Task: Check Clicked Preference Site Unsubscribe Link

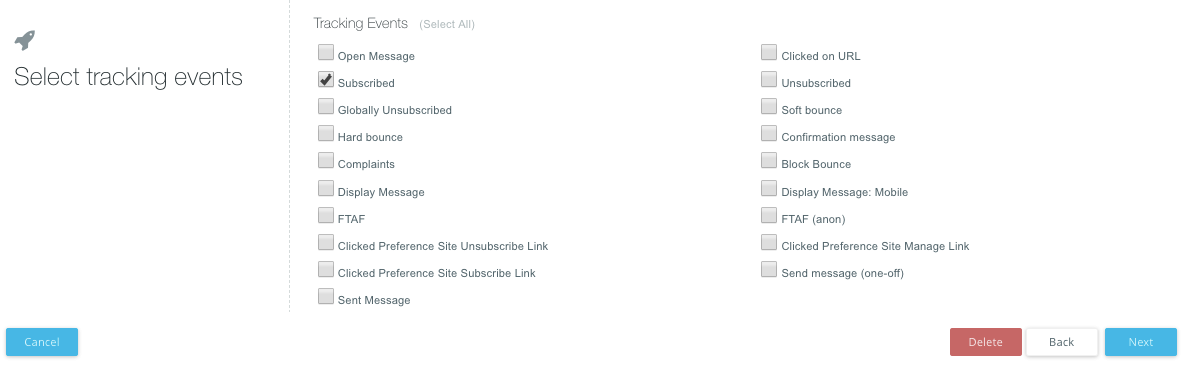Action: click(325, 242)
